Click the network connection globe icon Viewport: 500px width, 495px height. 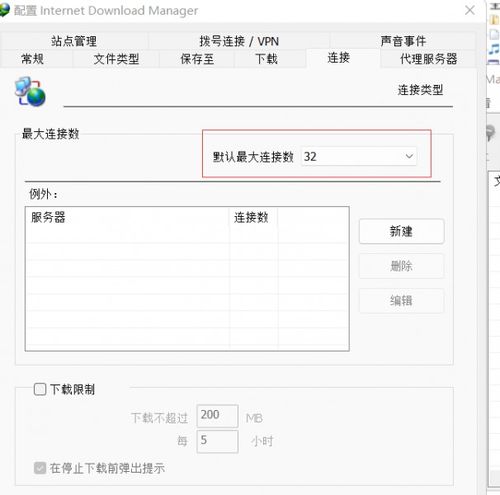[x=30, y=92]
